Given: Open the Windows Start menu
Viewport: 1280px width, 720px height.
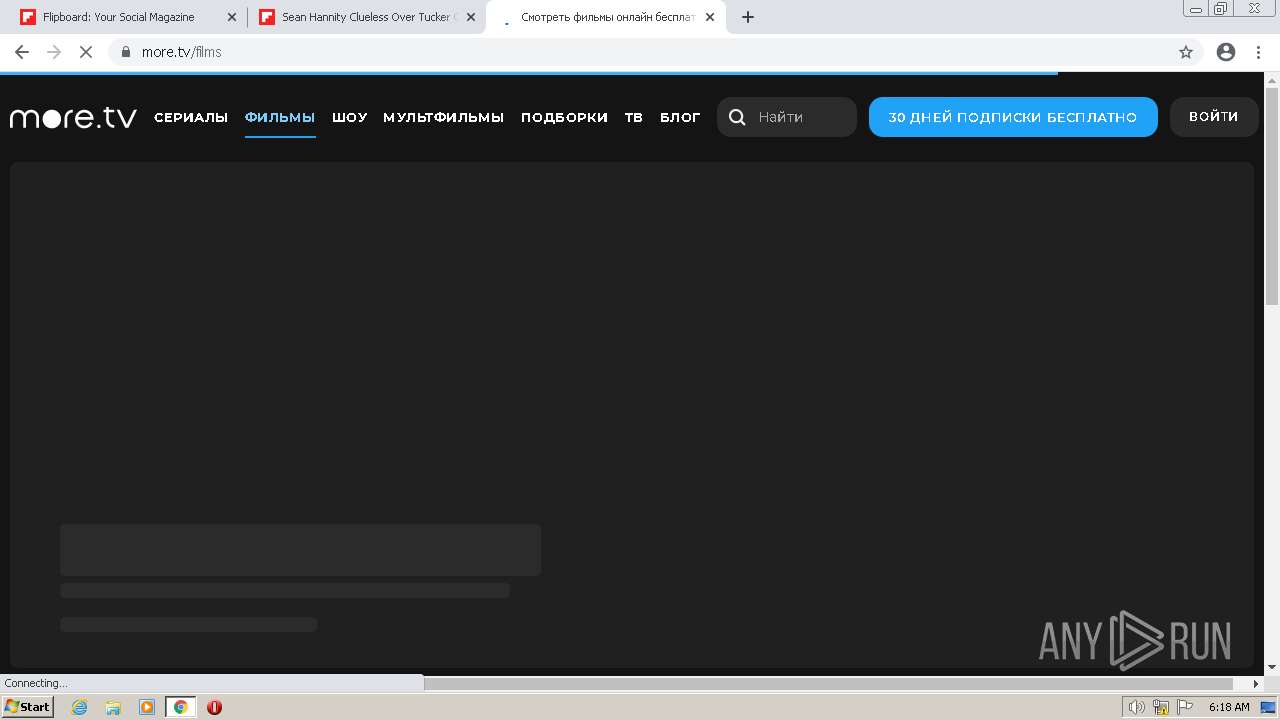Looking at the screenshot, I should pyautogui.click(x=28, y=707).
